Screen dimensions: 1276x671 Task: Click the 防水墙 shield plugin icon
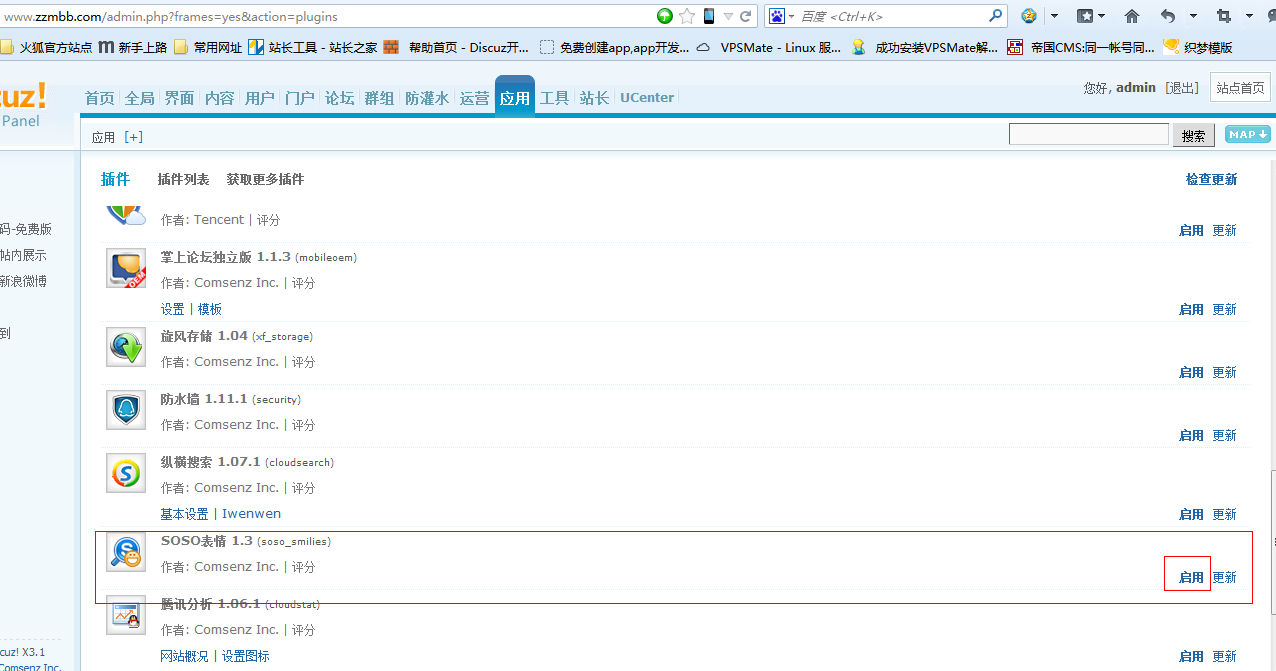[x=126, y=410]
